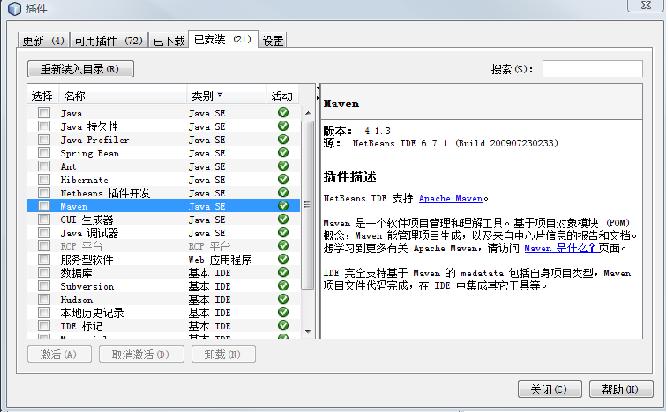Click the green check icon for Spring Bean
Screen dimensions: 668x412
(283, 153)
